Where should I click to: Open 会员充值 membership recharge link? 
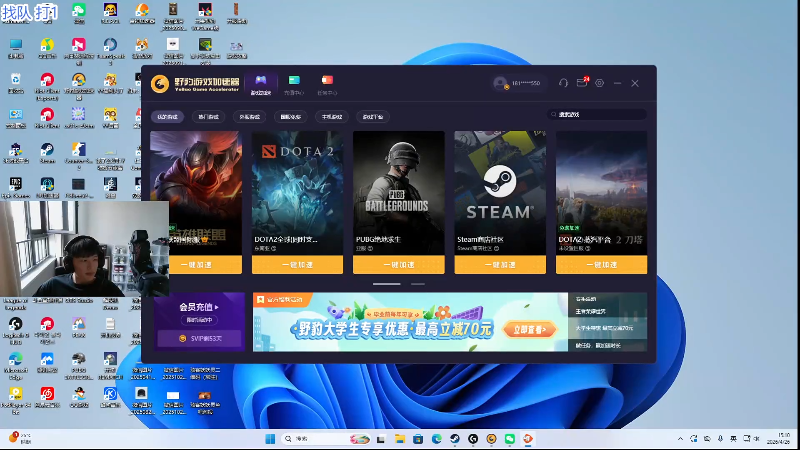tap(199, 307)
